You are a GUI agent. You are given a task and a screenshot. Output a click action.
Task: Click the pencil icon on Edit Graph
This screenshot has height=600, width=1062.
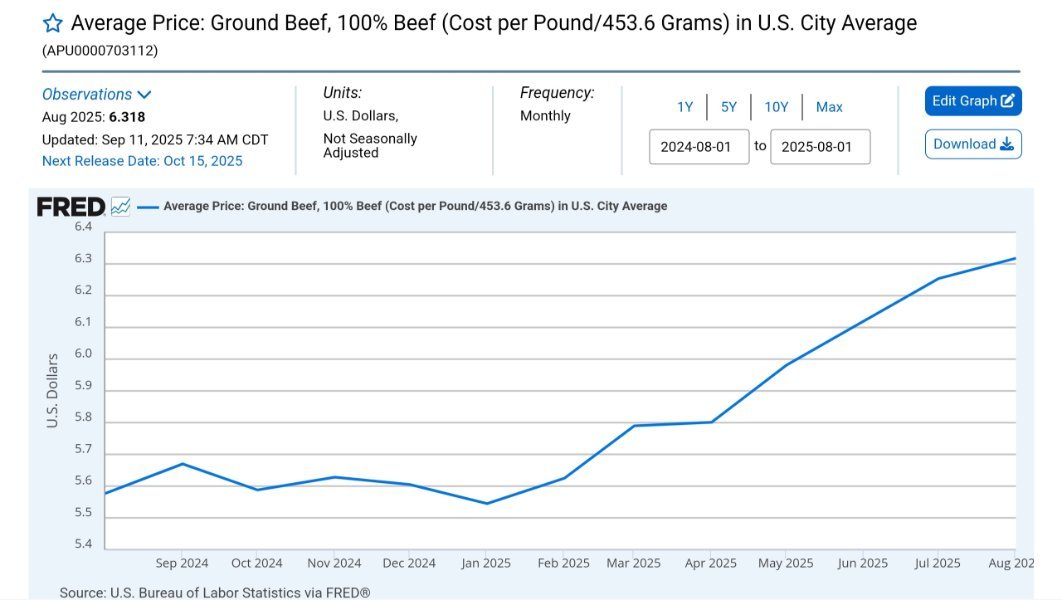pyautogui.click(x=1007, y=101)
